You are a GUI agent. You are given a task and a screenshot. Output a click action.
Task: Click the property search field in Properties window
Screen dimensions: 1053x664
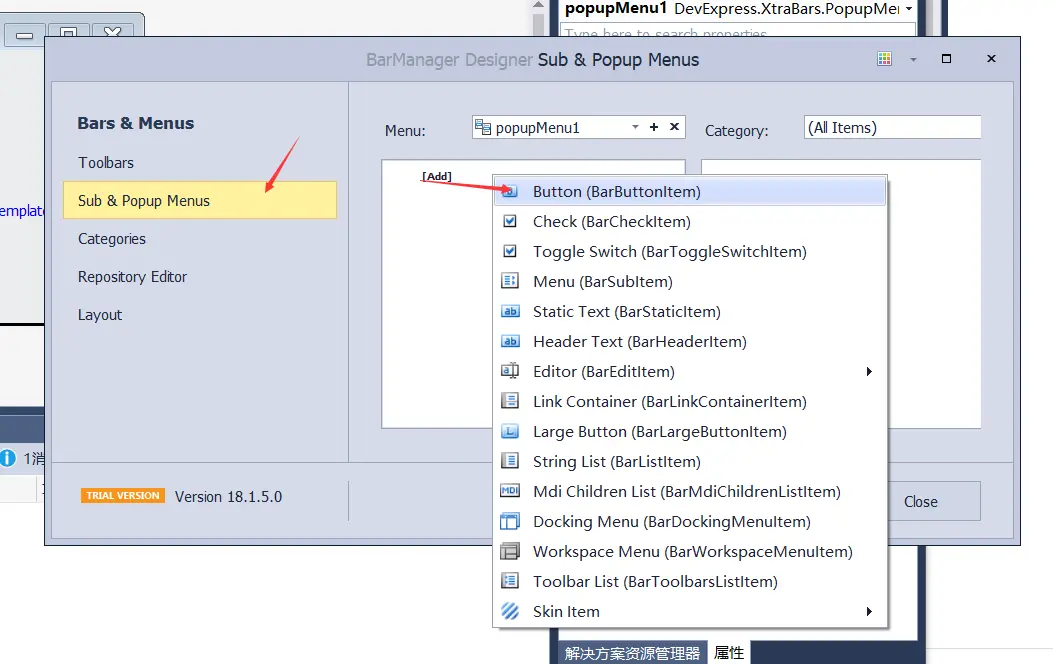(x=737, y=31)
